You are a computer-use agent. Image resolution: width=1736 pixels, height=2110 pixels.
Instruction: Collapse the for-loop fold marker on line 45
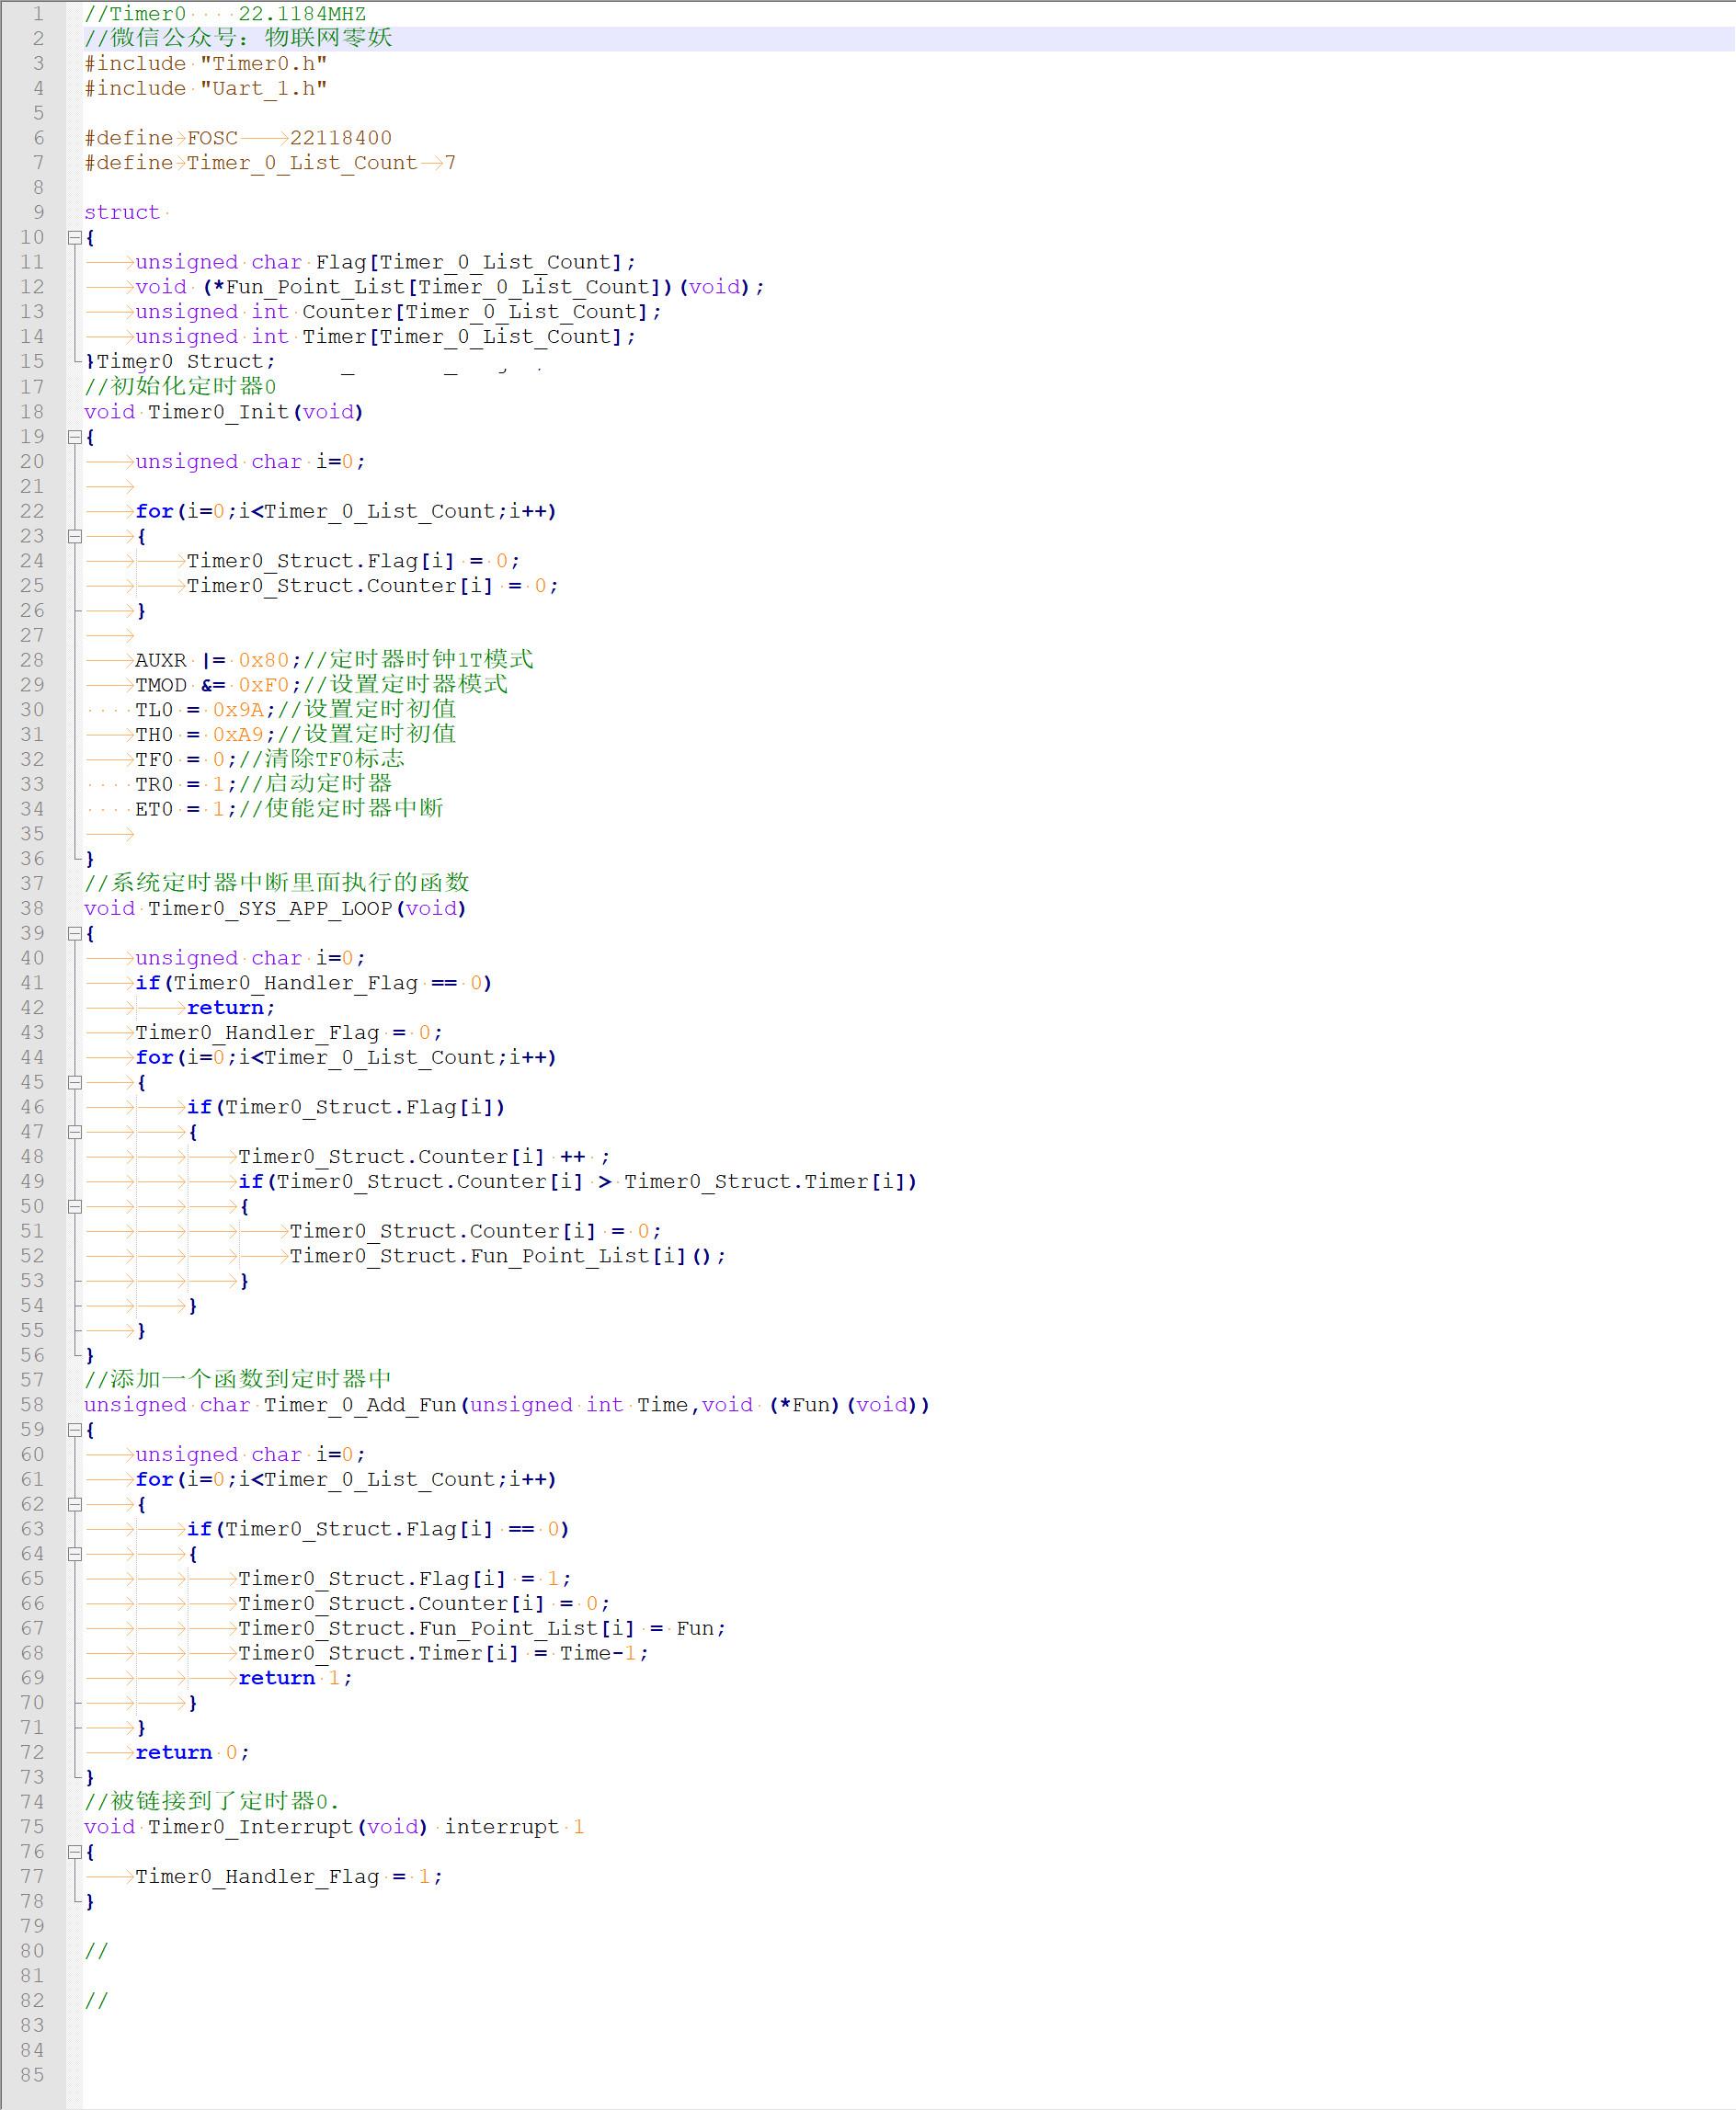(74, 1082)
